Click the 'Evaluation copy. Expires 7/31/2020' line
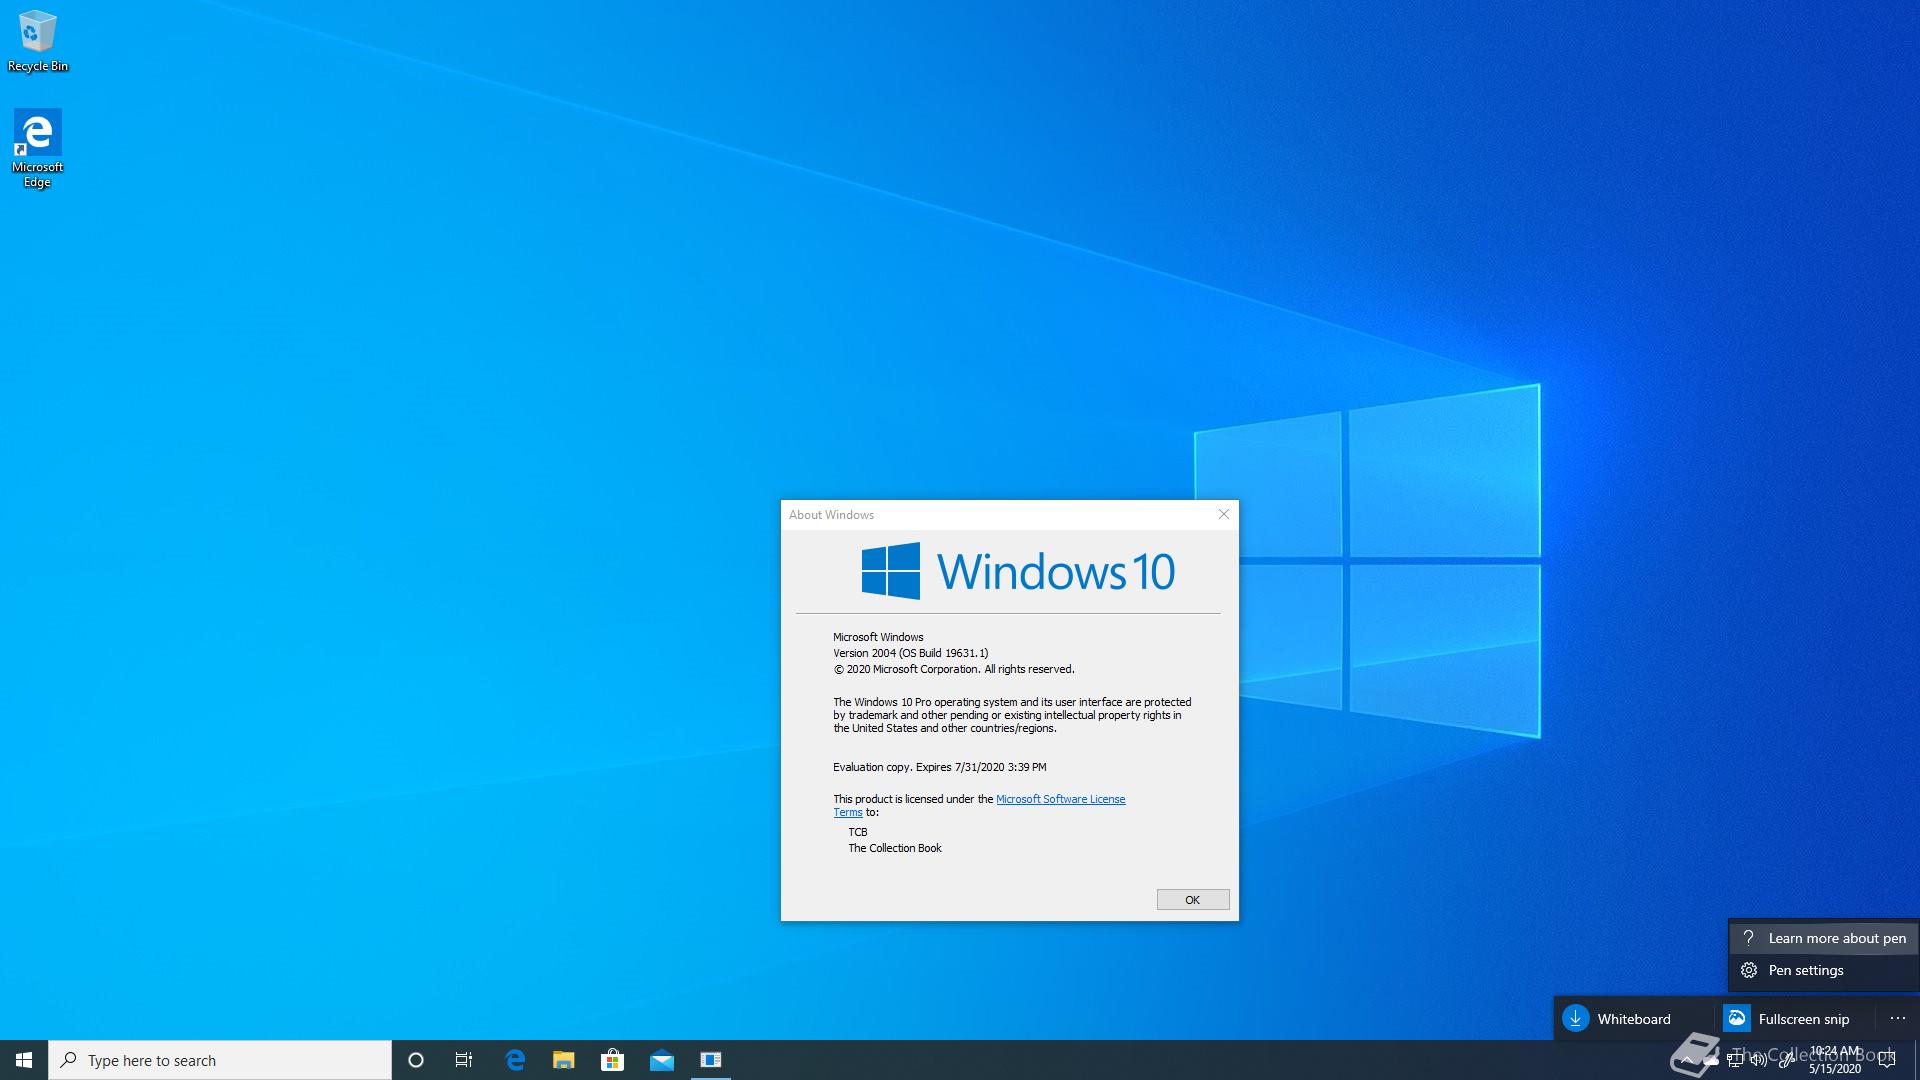This screenshot has width=1920, height=1080. point(940,767)
